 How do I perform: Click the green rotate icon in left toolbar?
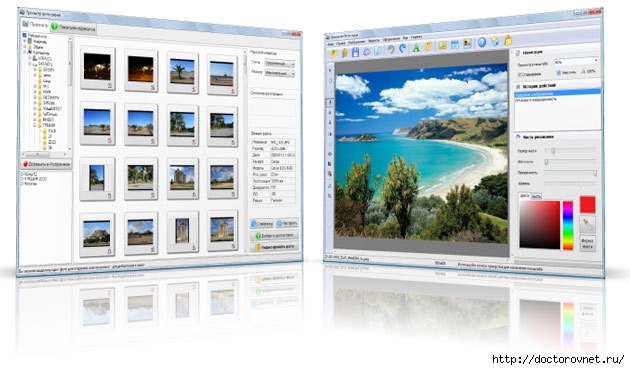point(330,186)
